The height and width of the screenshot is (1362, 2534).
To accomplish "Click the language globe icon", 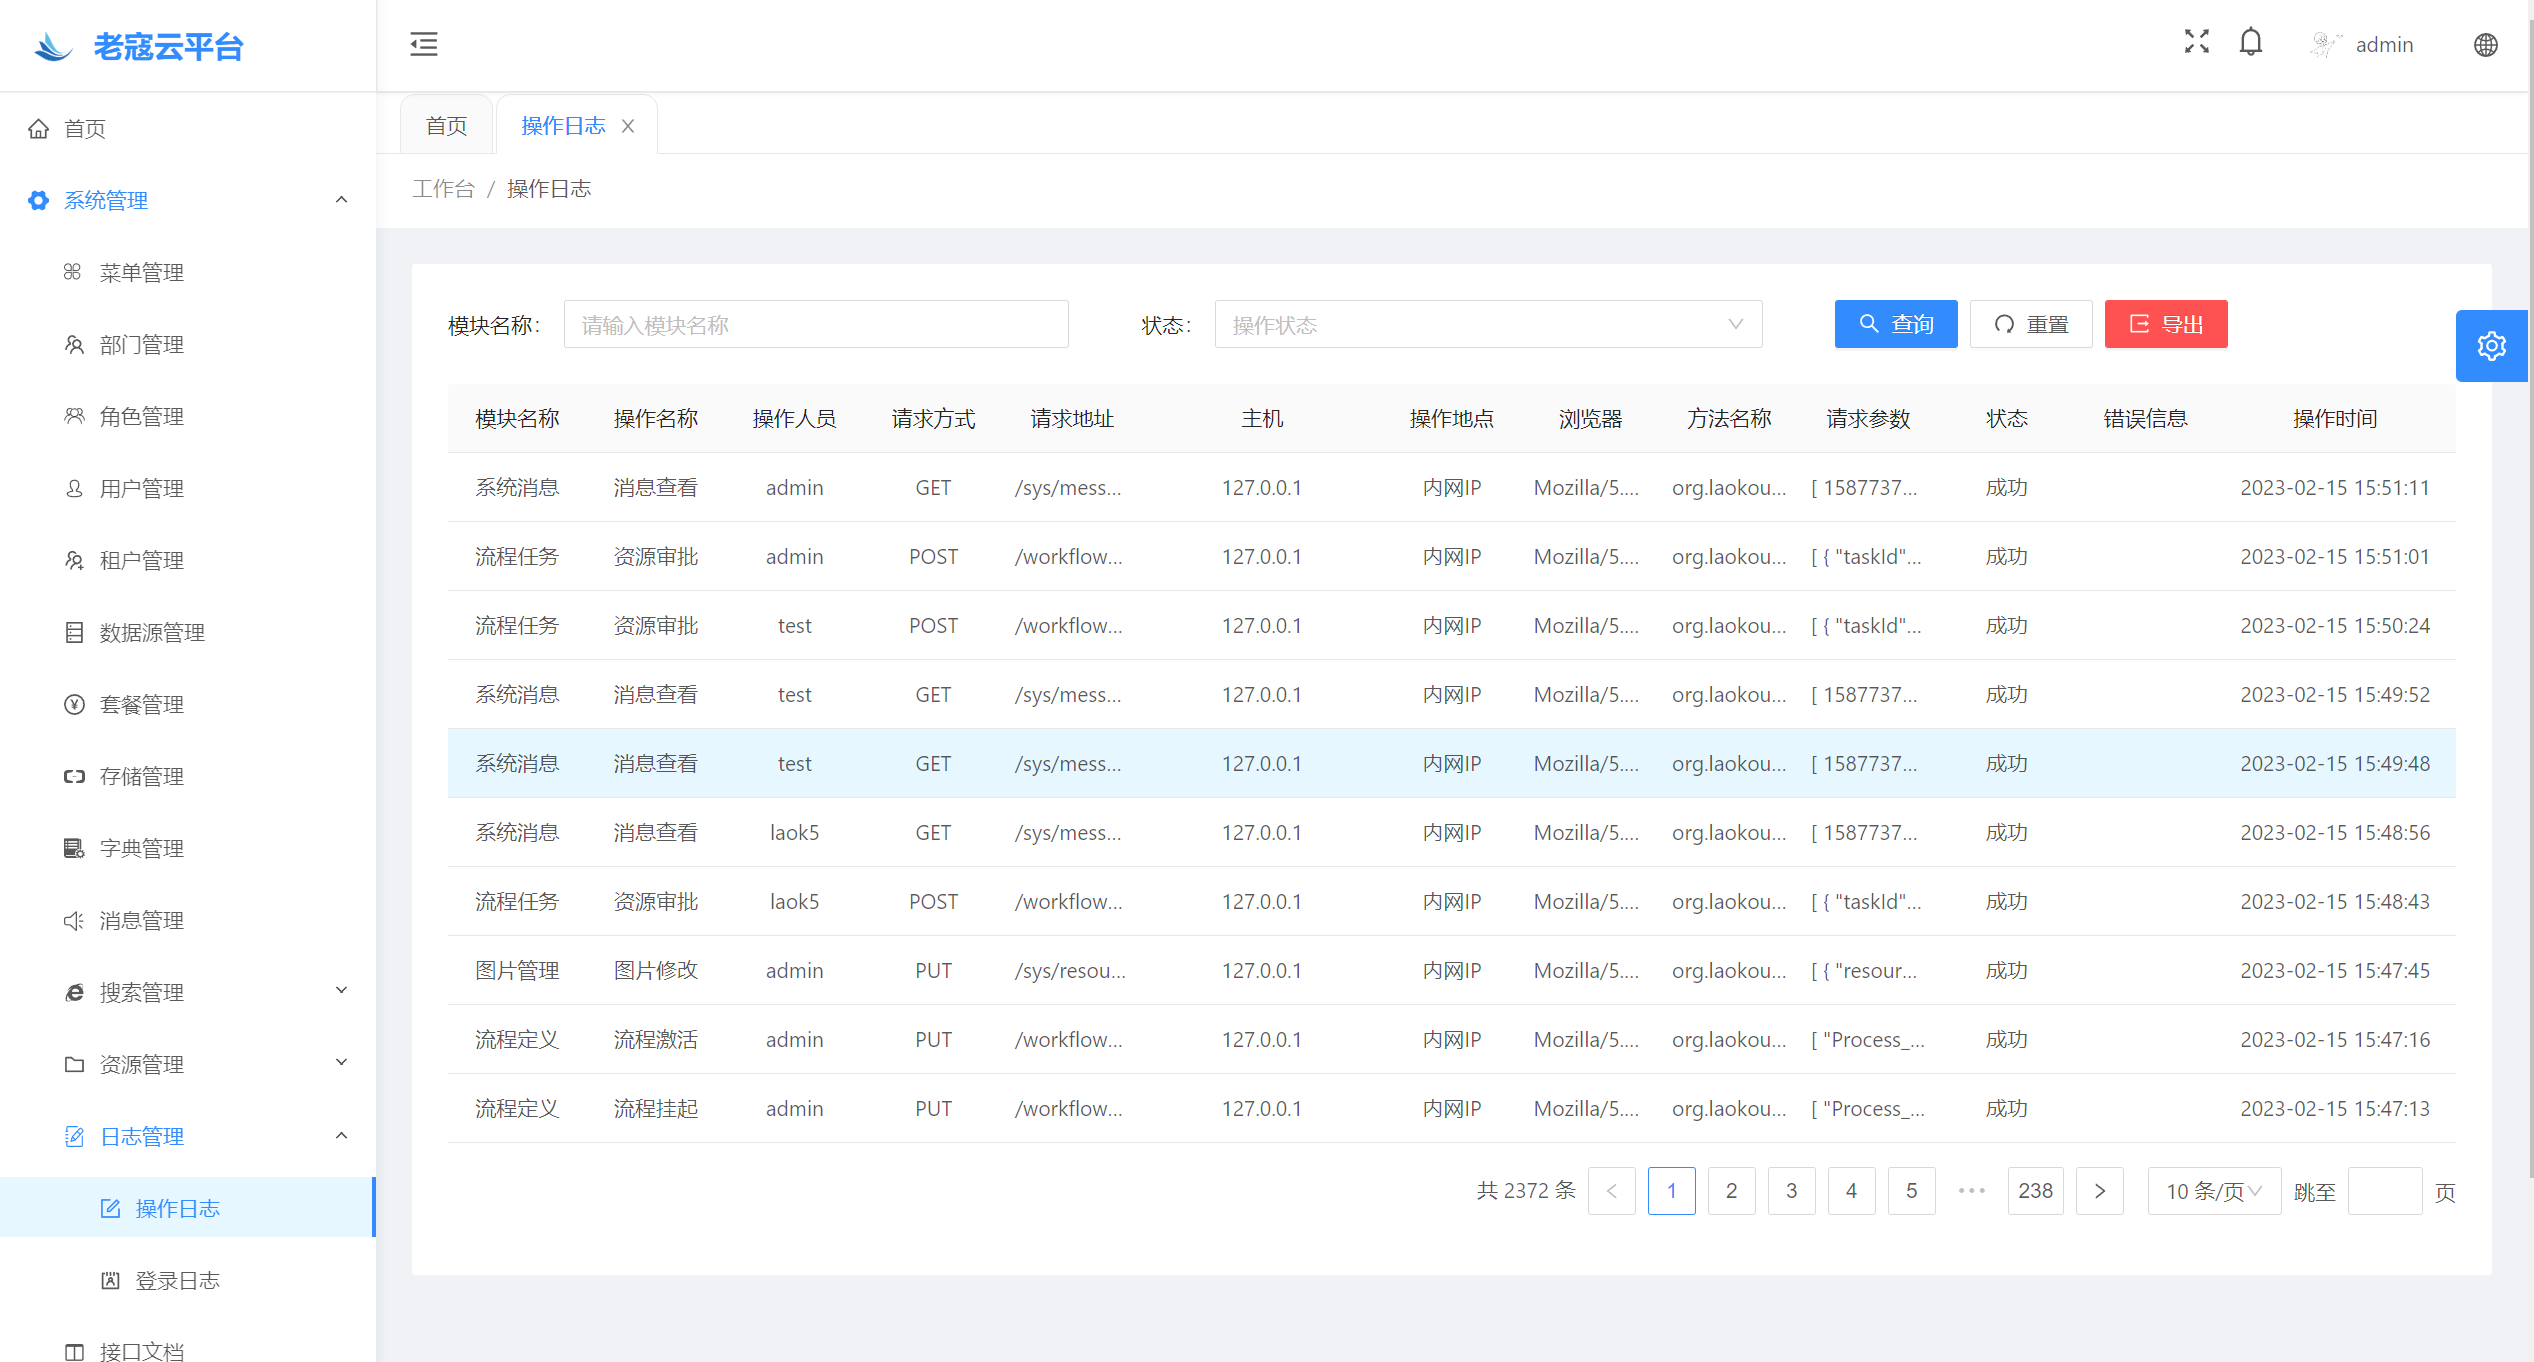I will coord(2485,45).
